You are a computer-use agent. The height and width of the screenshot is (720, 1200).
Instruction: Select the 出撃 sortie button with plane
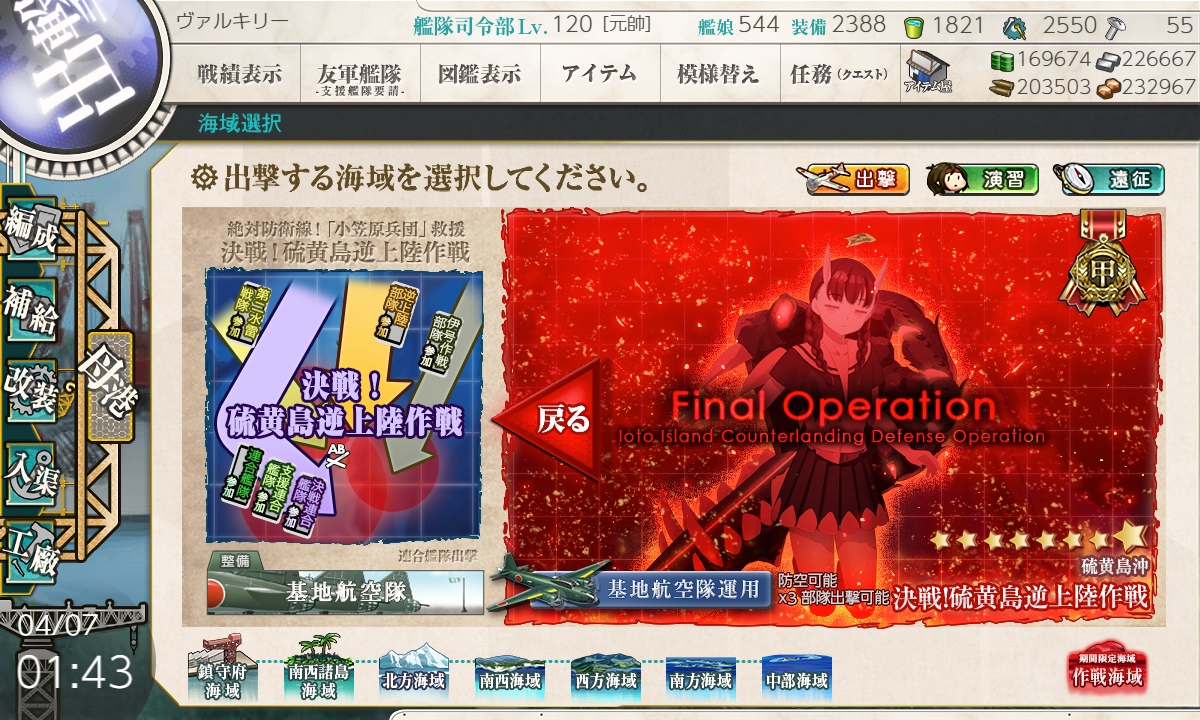coord(853,180)
